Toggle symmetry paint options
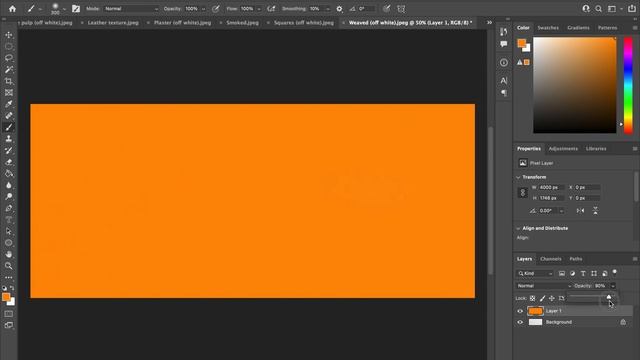Image resolution: width=640 pixels, height=360 pixels. tap(401, 9)
